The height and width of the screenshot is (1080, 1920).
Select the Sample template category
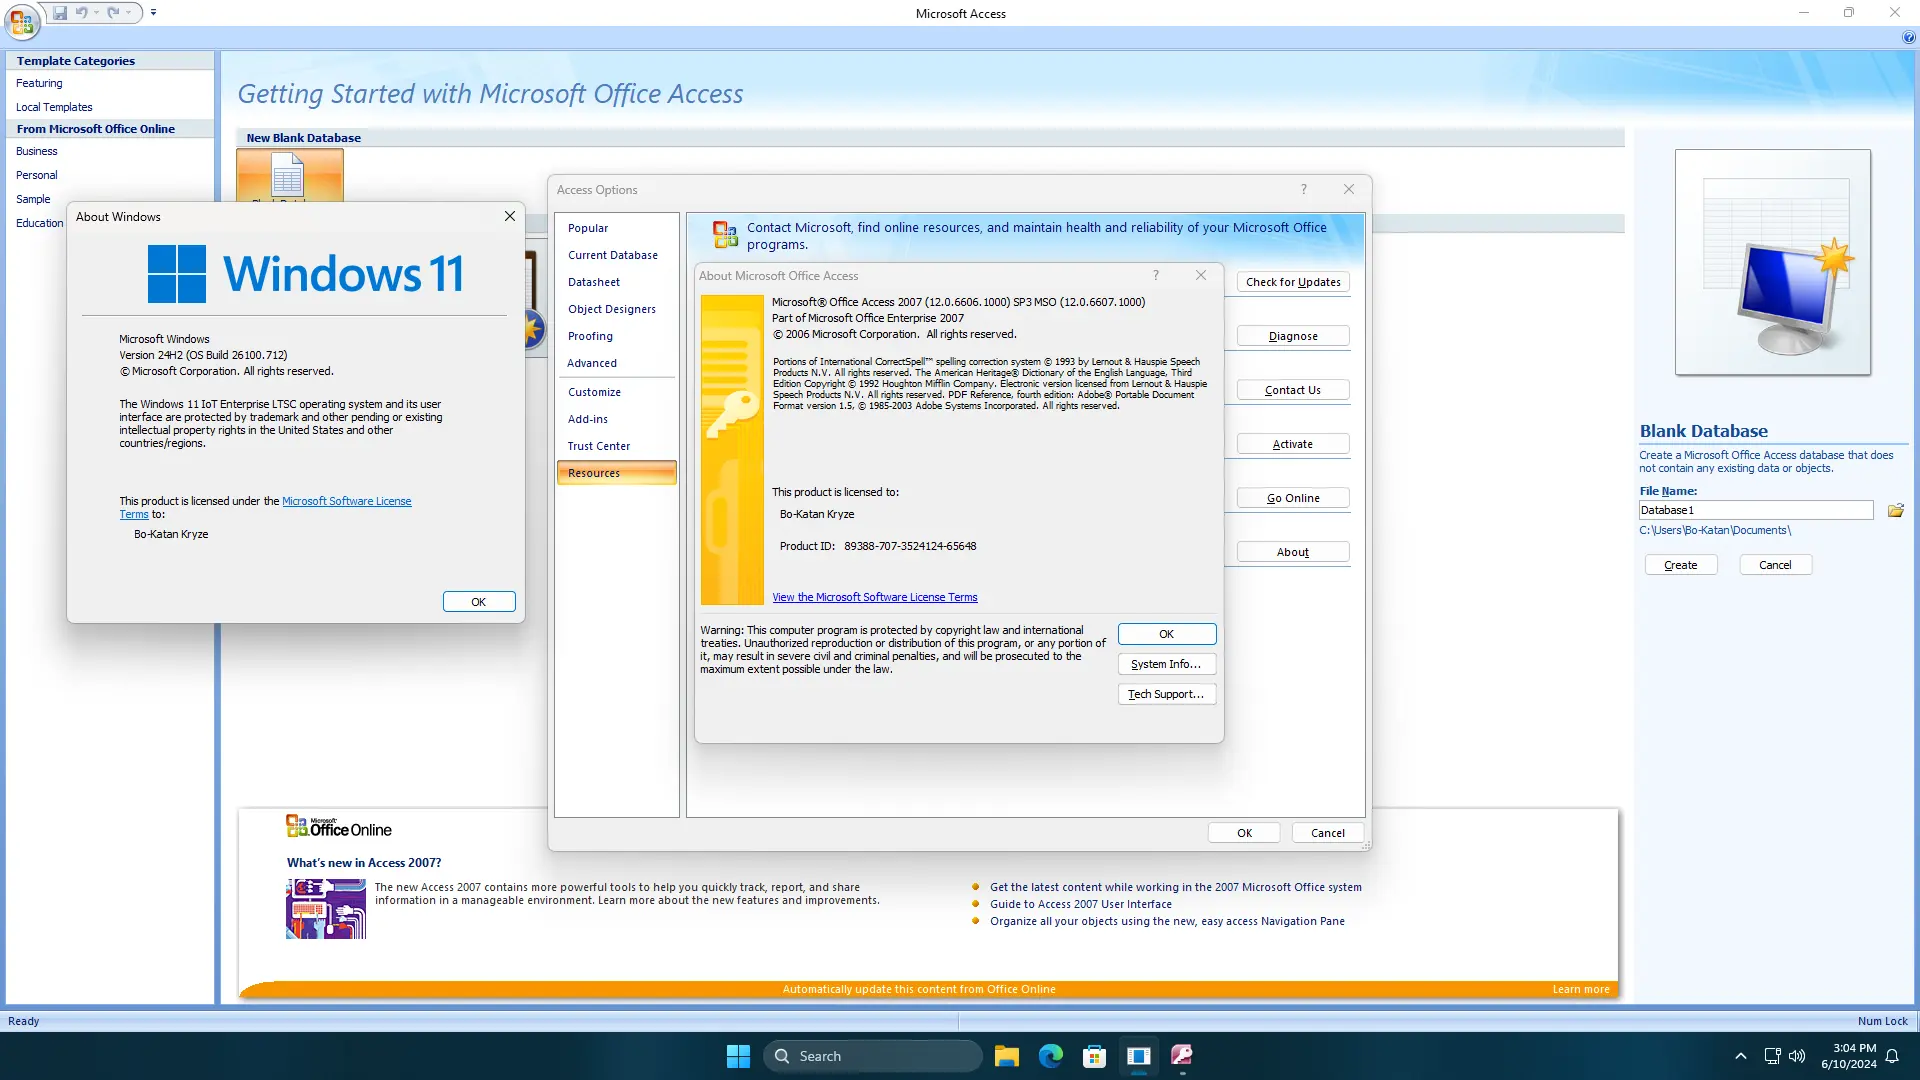pos(33,199)
